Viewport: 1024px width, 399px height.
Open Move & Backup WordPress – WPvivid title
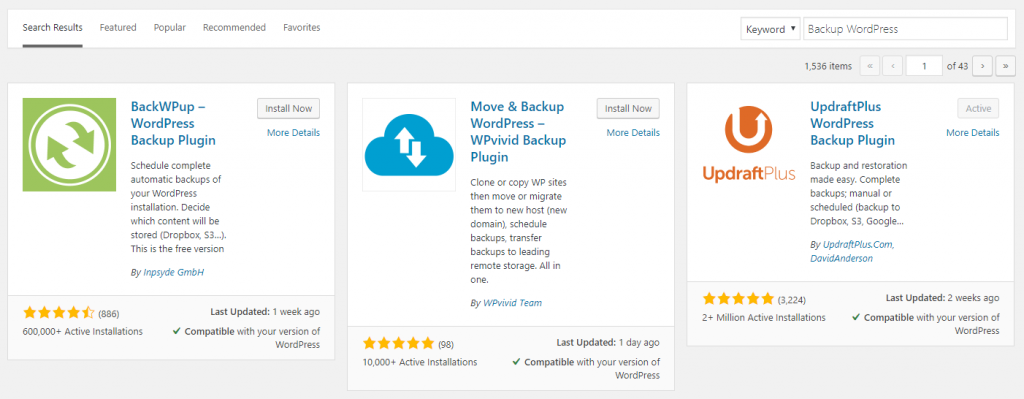tap(518, 132)
